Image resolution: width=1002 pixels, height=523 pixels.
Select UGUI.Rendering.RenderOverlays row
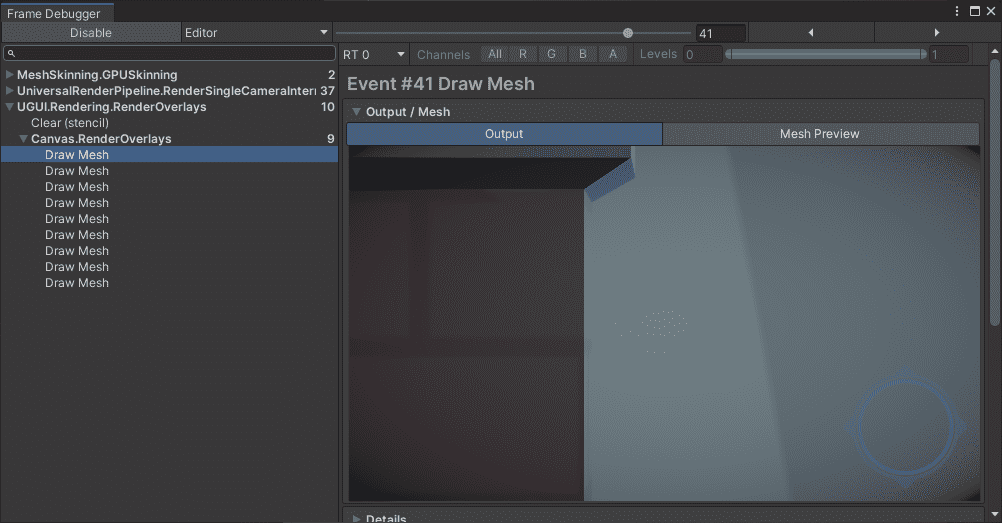(x=169, y=107)
